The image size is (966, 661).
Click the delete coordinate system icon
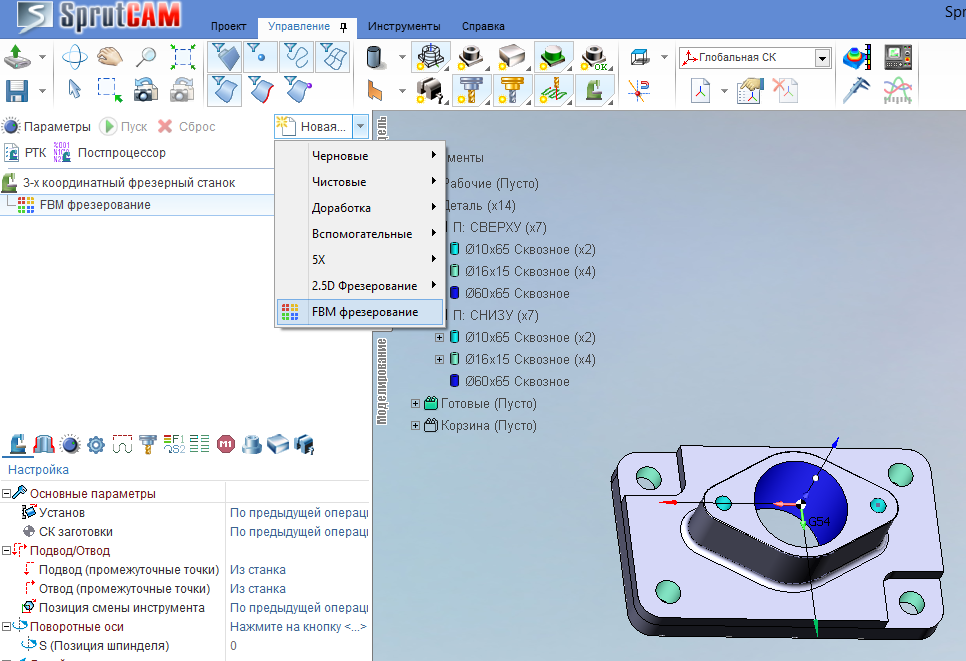point(785,91)
